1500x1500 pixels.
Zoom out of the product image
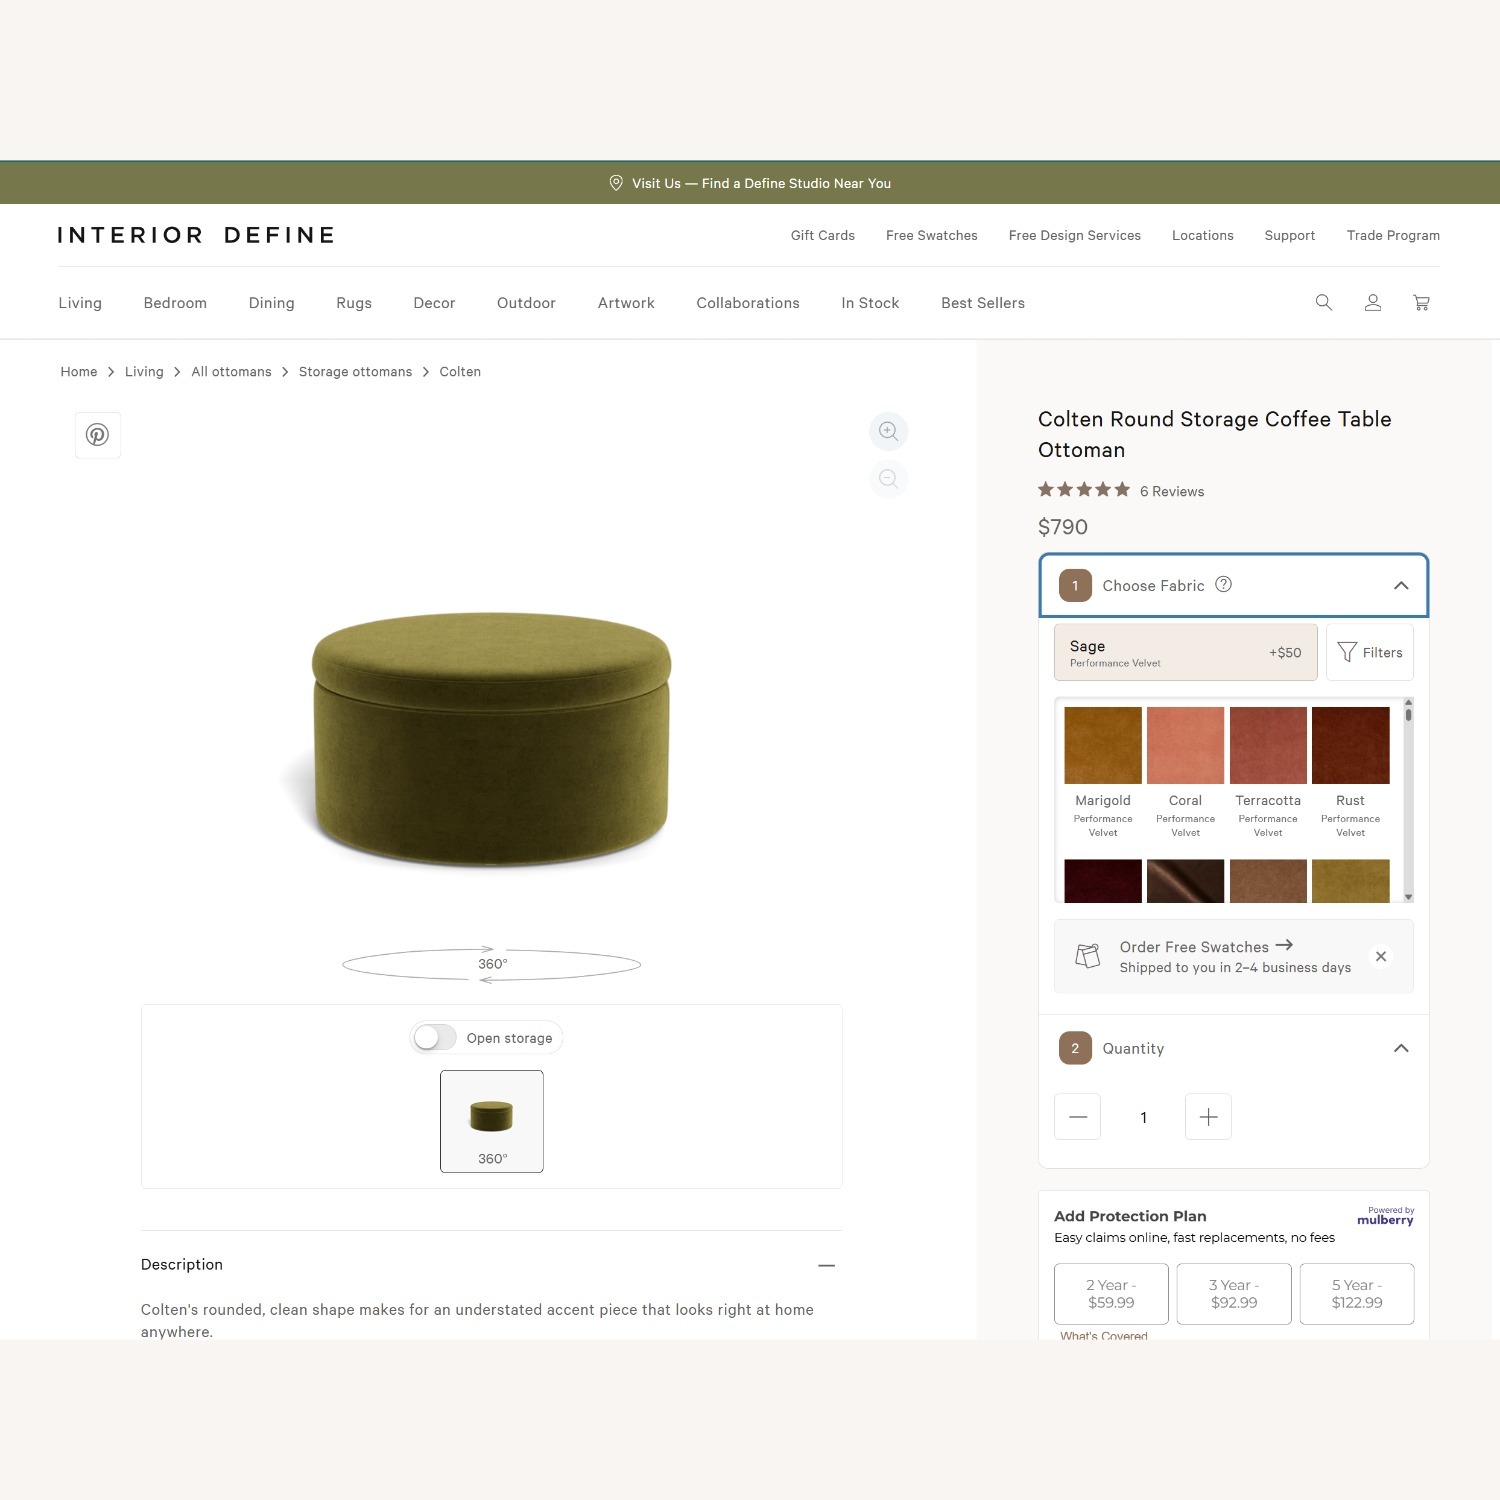point(888,478)
